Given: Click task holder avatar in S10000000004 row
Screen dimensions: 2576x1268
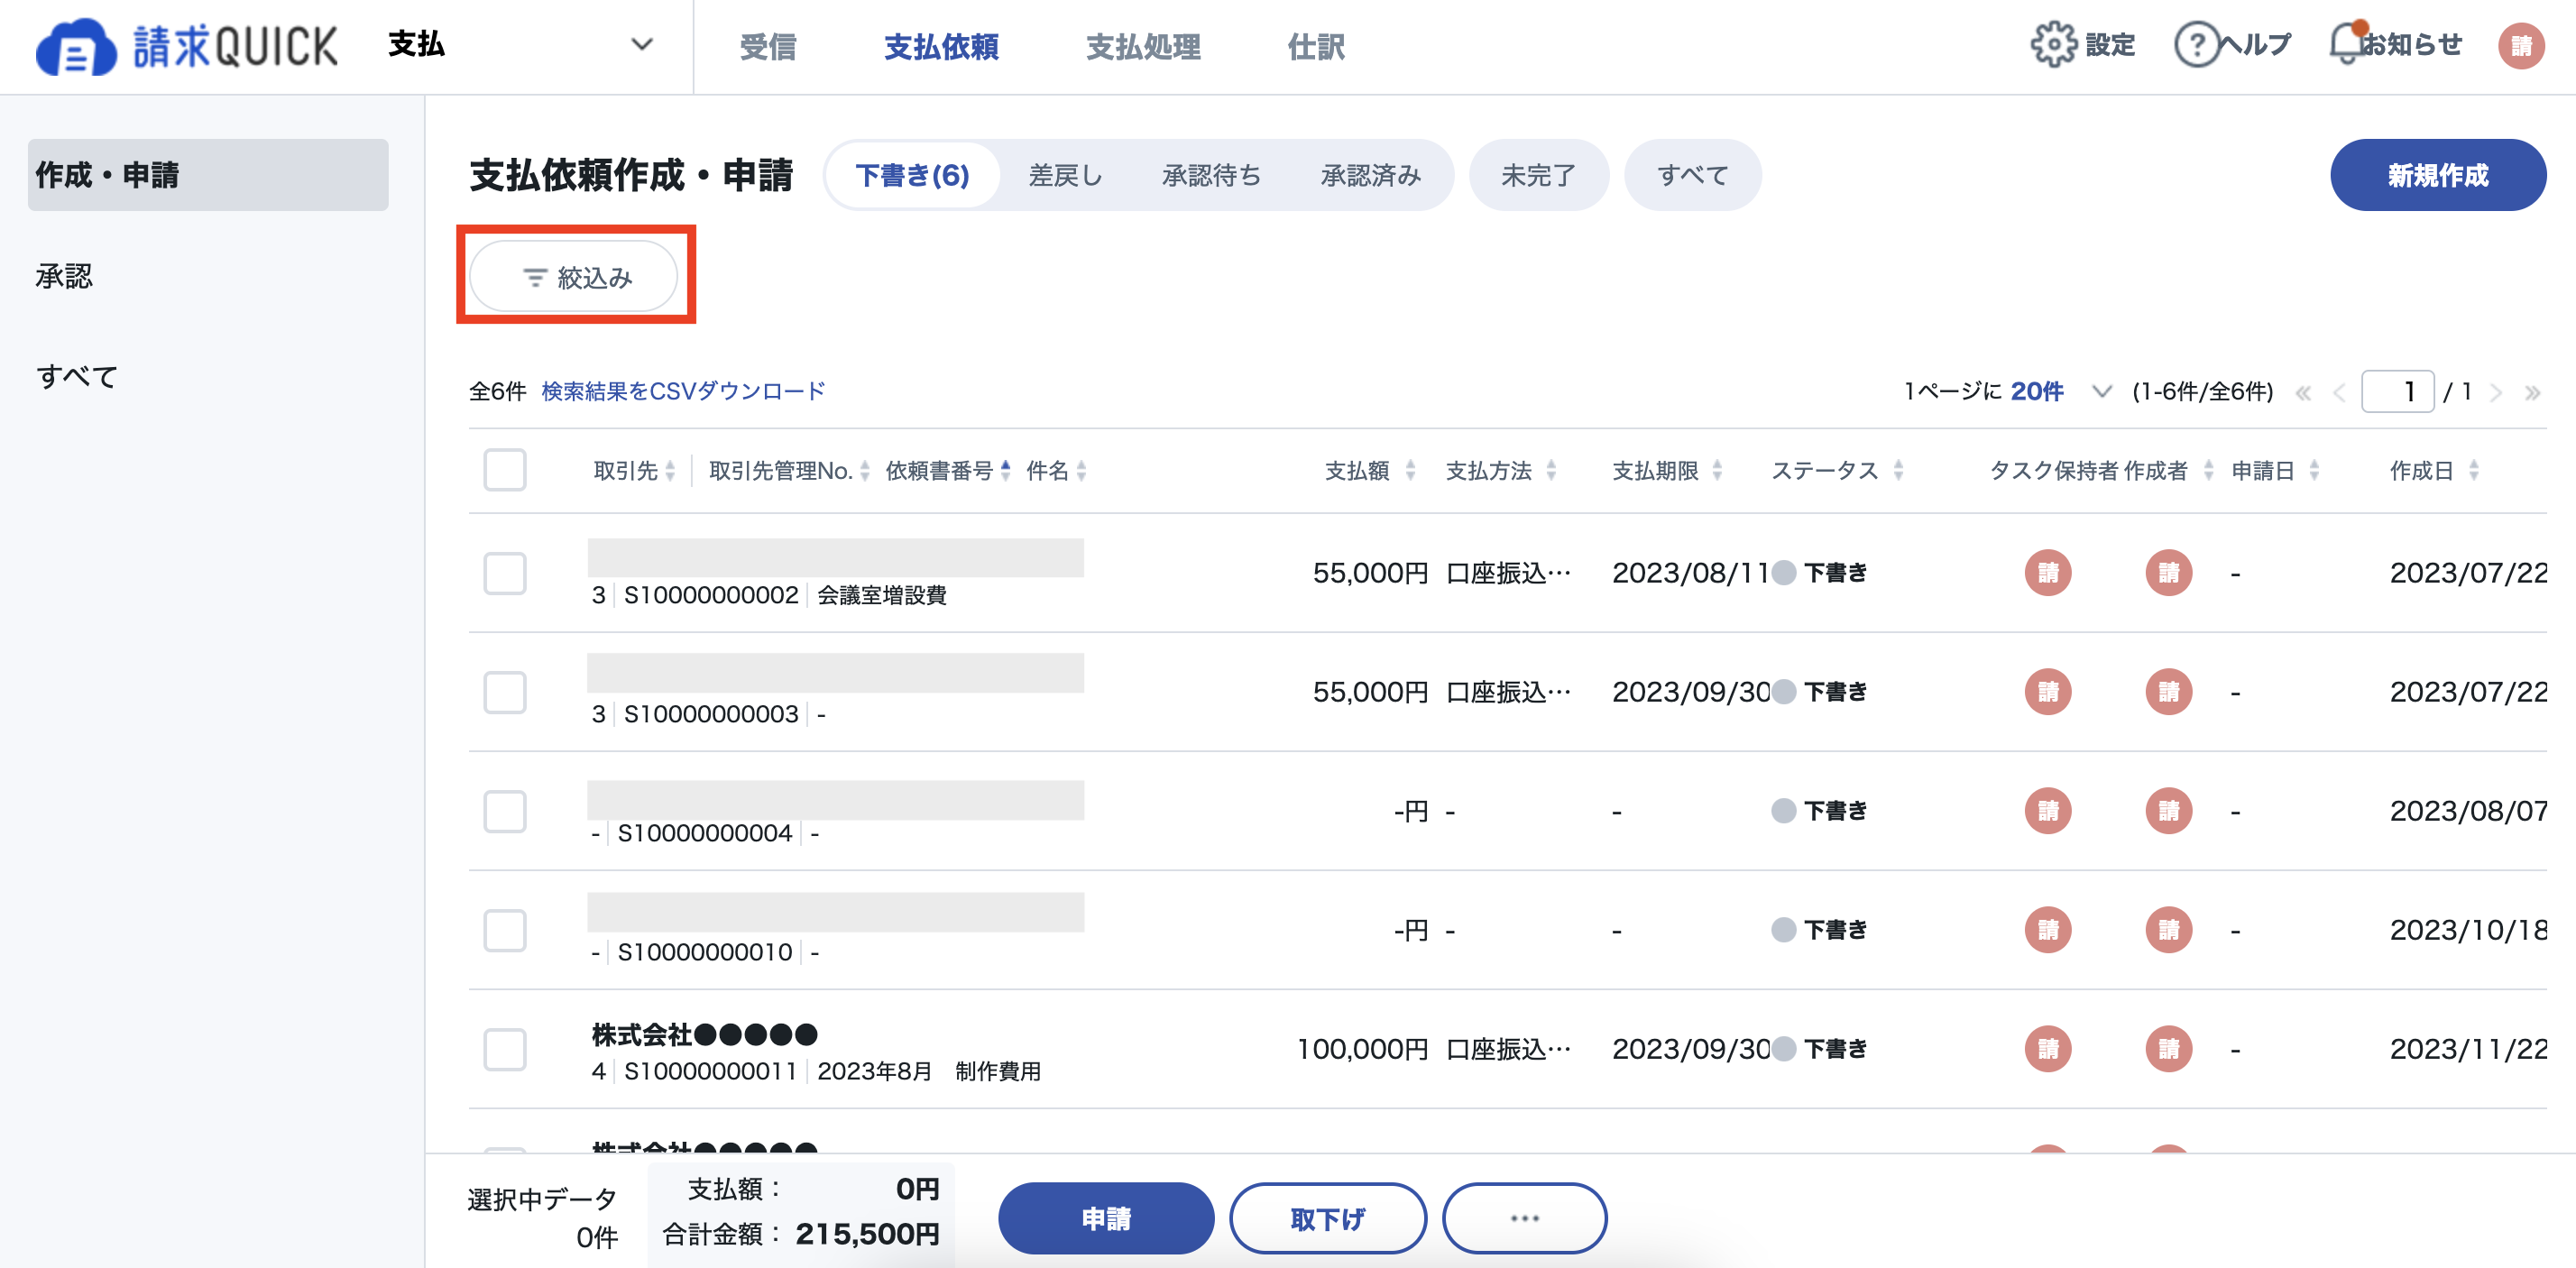Looking at the screenshot, I should pyautogui.click(x=2048, y=811).
